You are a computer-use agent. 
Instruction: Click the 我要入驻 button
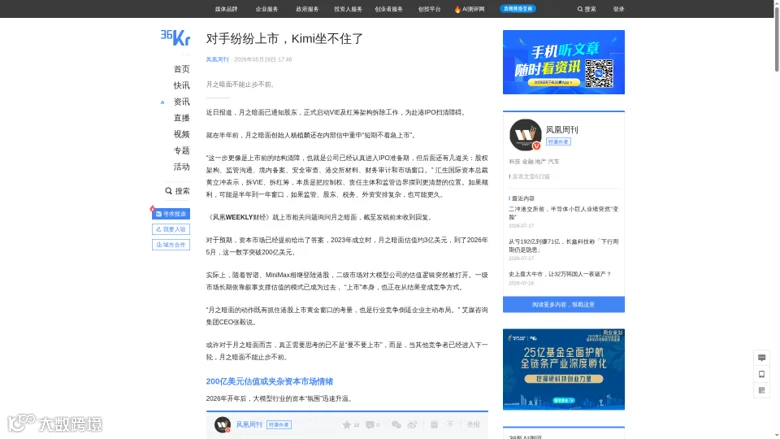click(x=171, y=229)
